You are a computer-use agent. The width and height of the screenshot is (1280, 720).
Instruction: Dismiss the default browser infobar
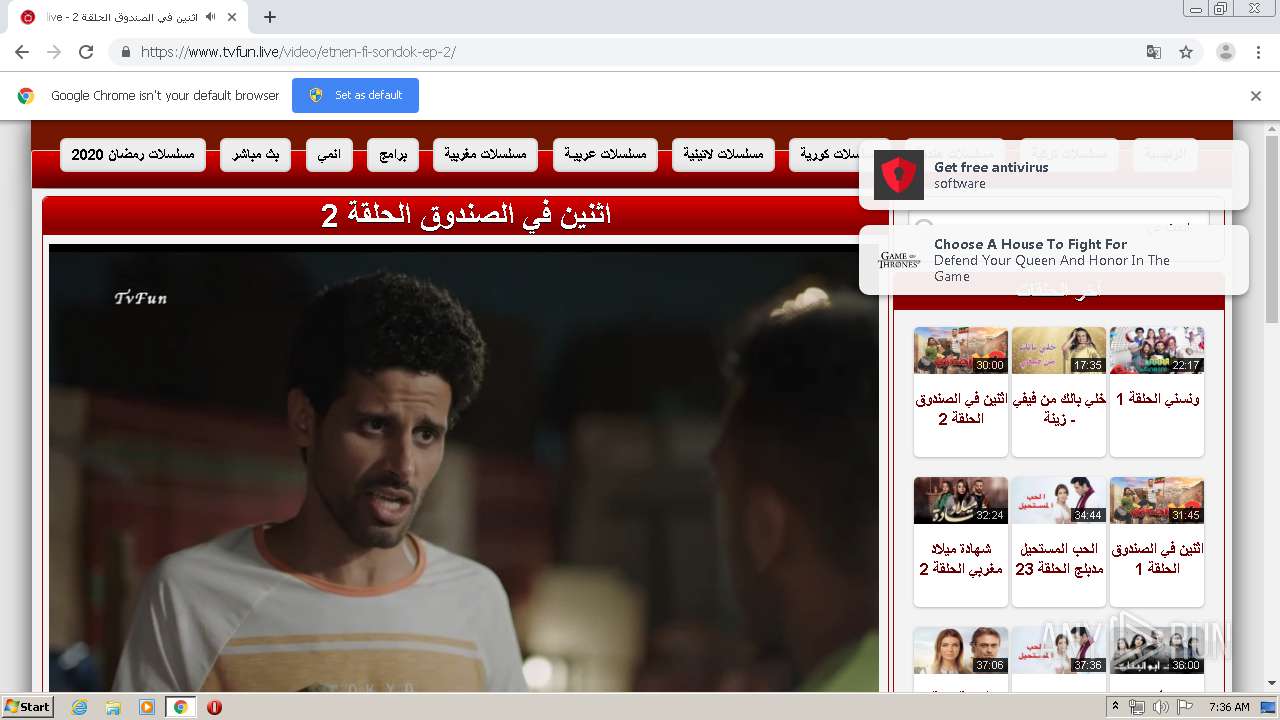pos(1256,96)
